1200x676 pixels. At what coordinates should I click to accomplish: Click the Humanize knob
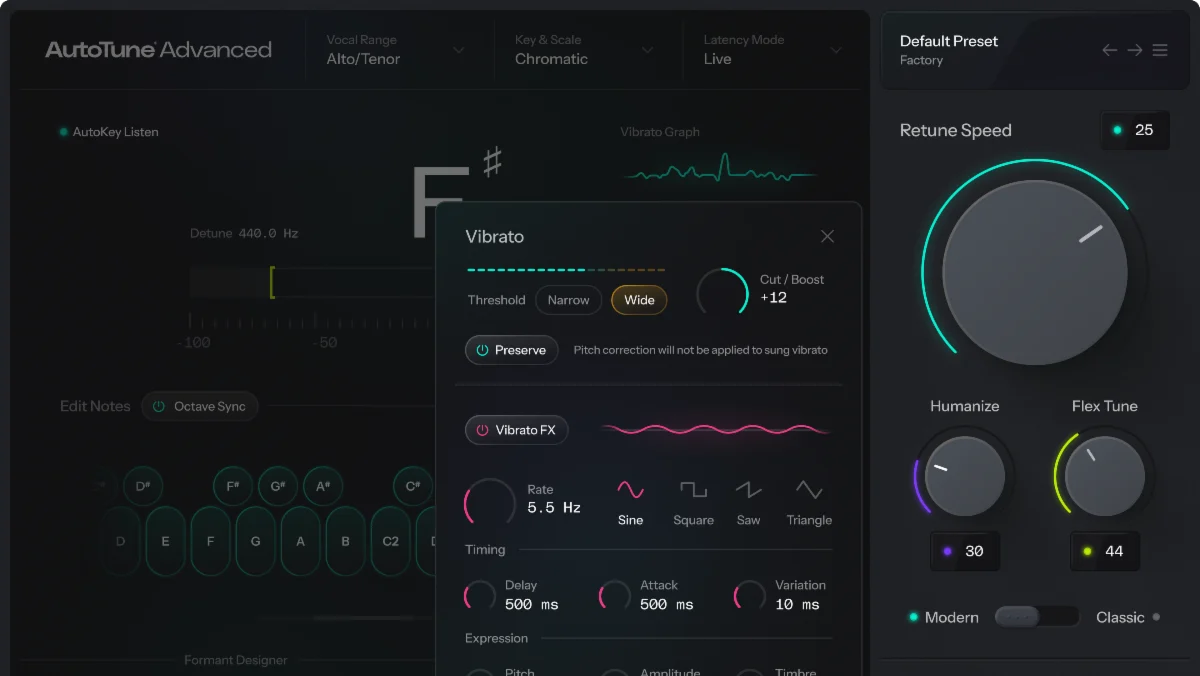(964, 475)
